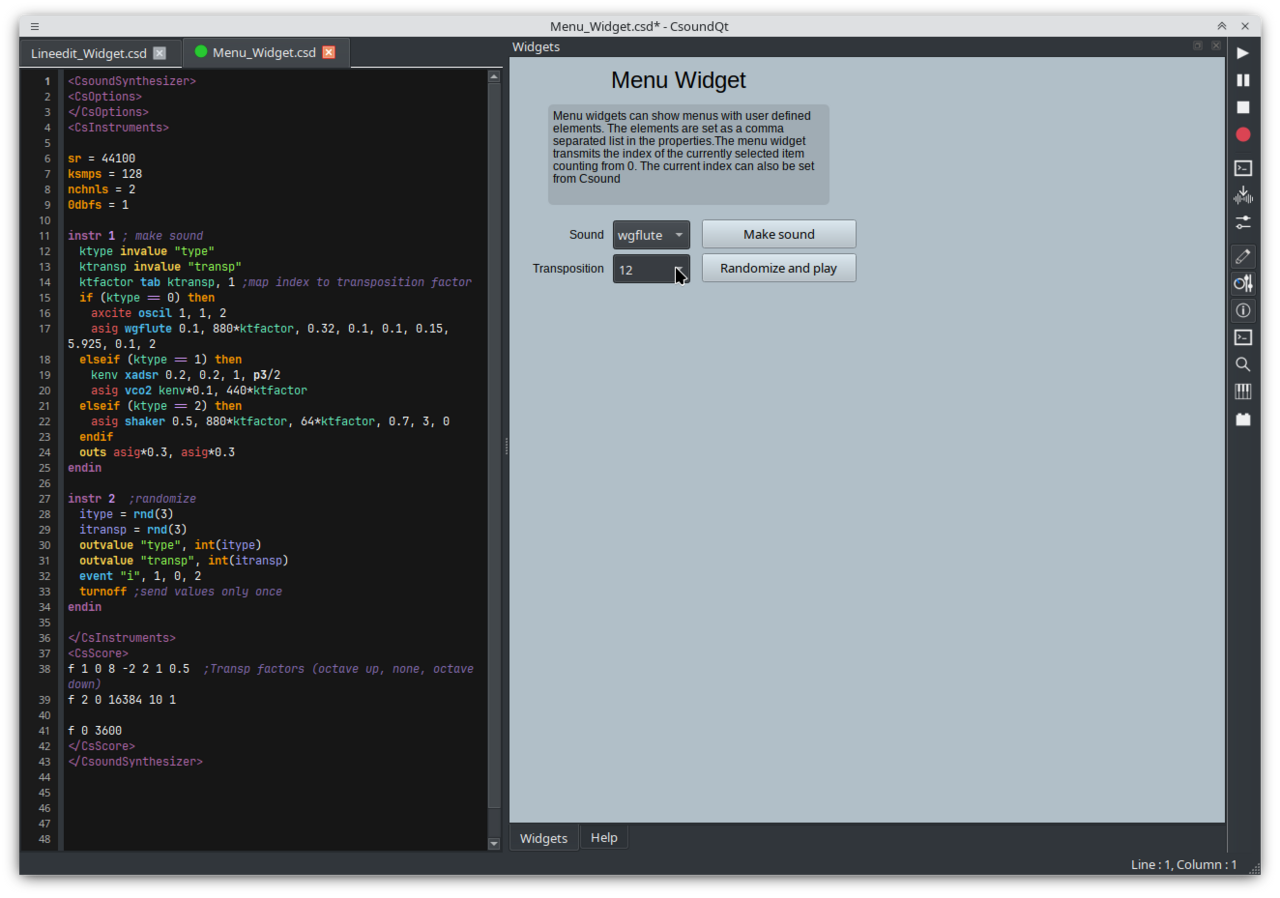Toggle the lower console terminal icon
Screen dimensions: 1280x898
(1243, 338)
